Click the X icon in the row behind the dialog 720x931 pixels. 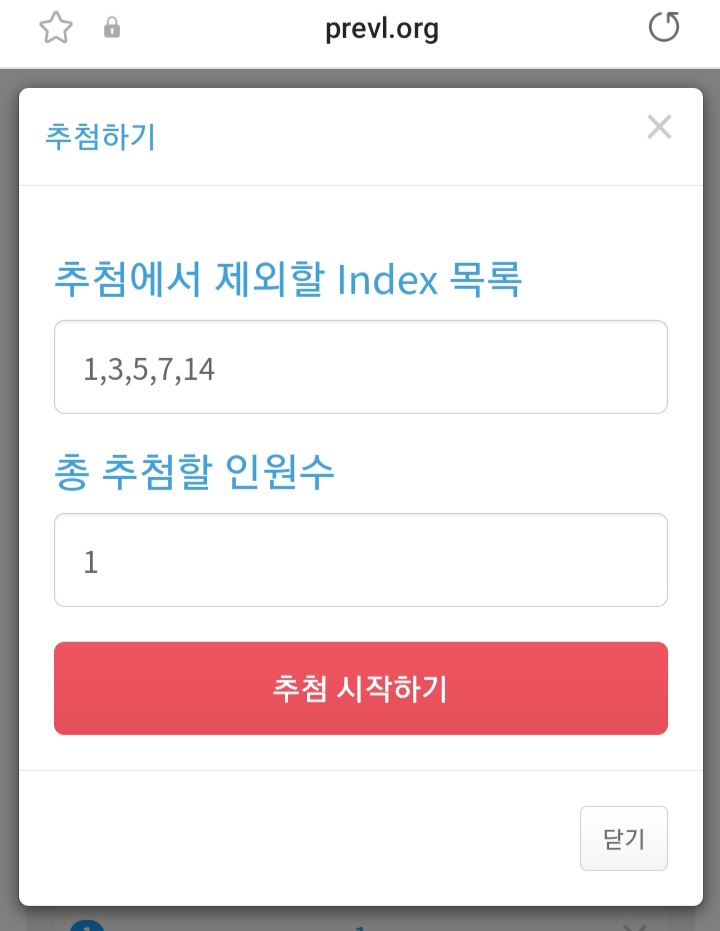(635, 926)
